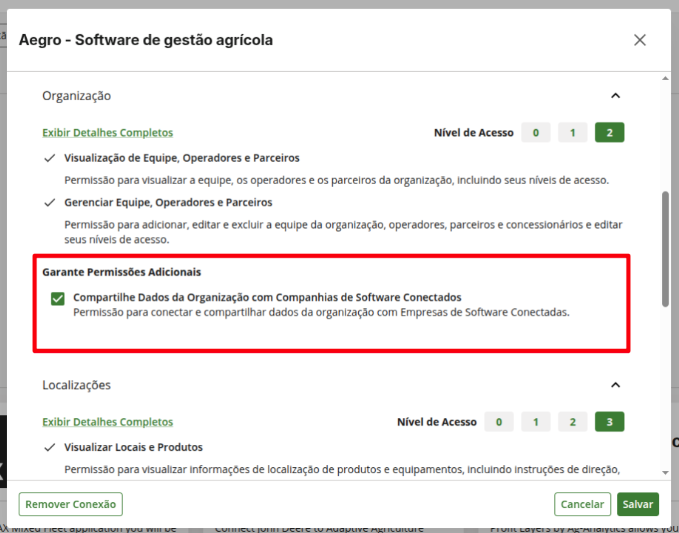Click Remover Conexão button

click(x=71, y=504)
